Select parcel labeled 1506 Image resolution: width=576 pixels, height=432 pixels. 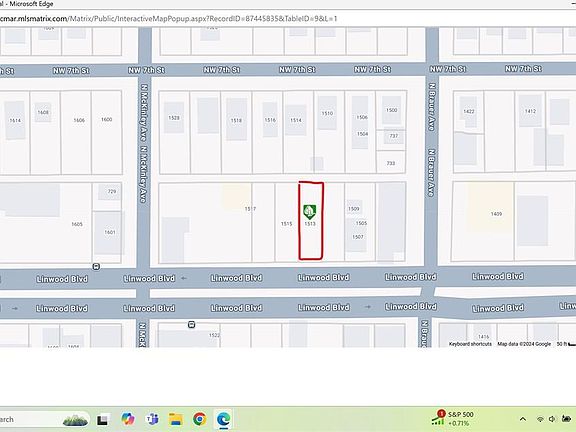click(x=362, y=117)
